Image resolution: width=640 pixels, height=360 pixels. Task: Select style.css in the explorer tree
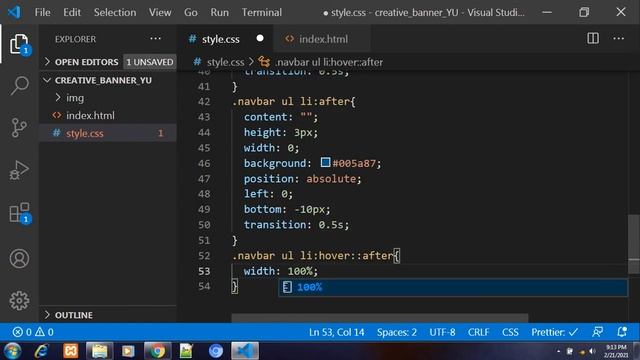pos(108,133)
